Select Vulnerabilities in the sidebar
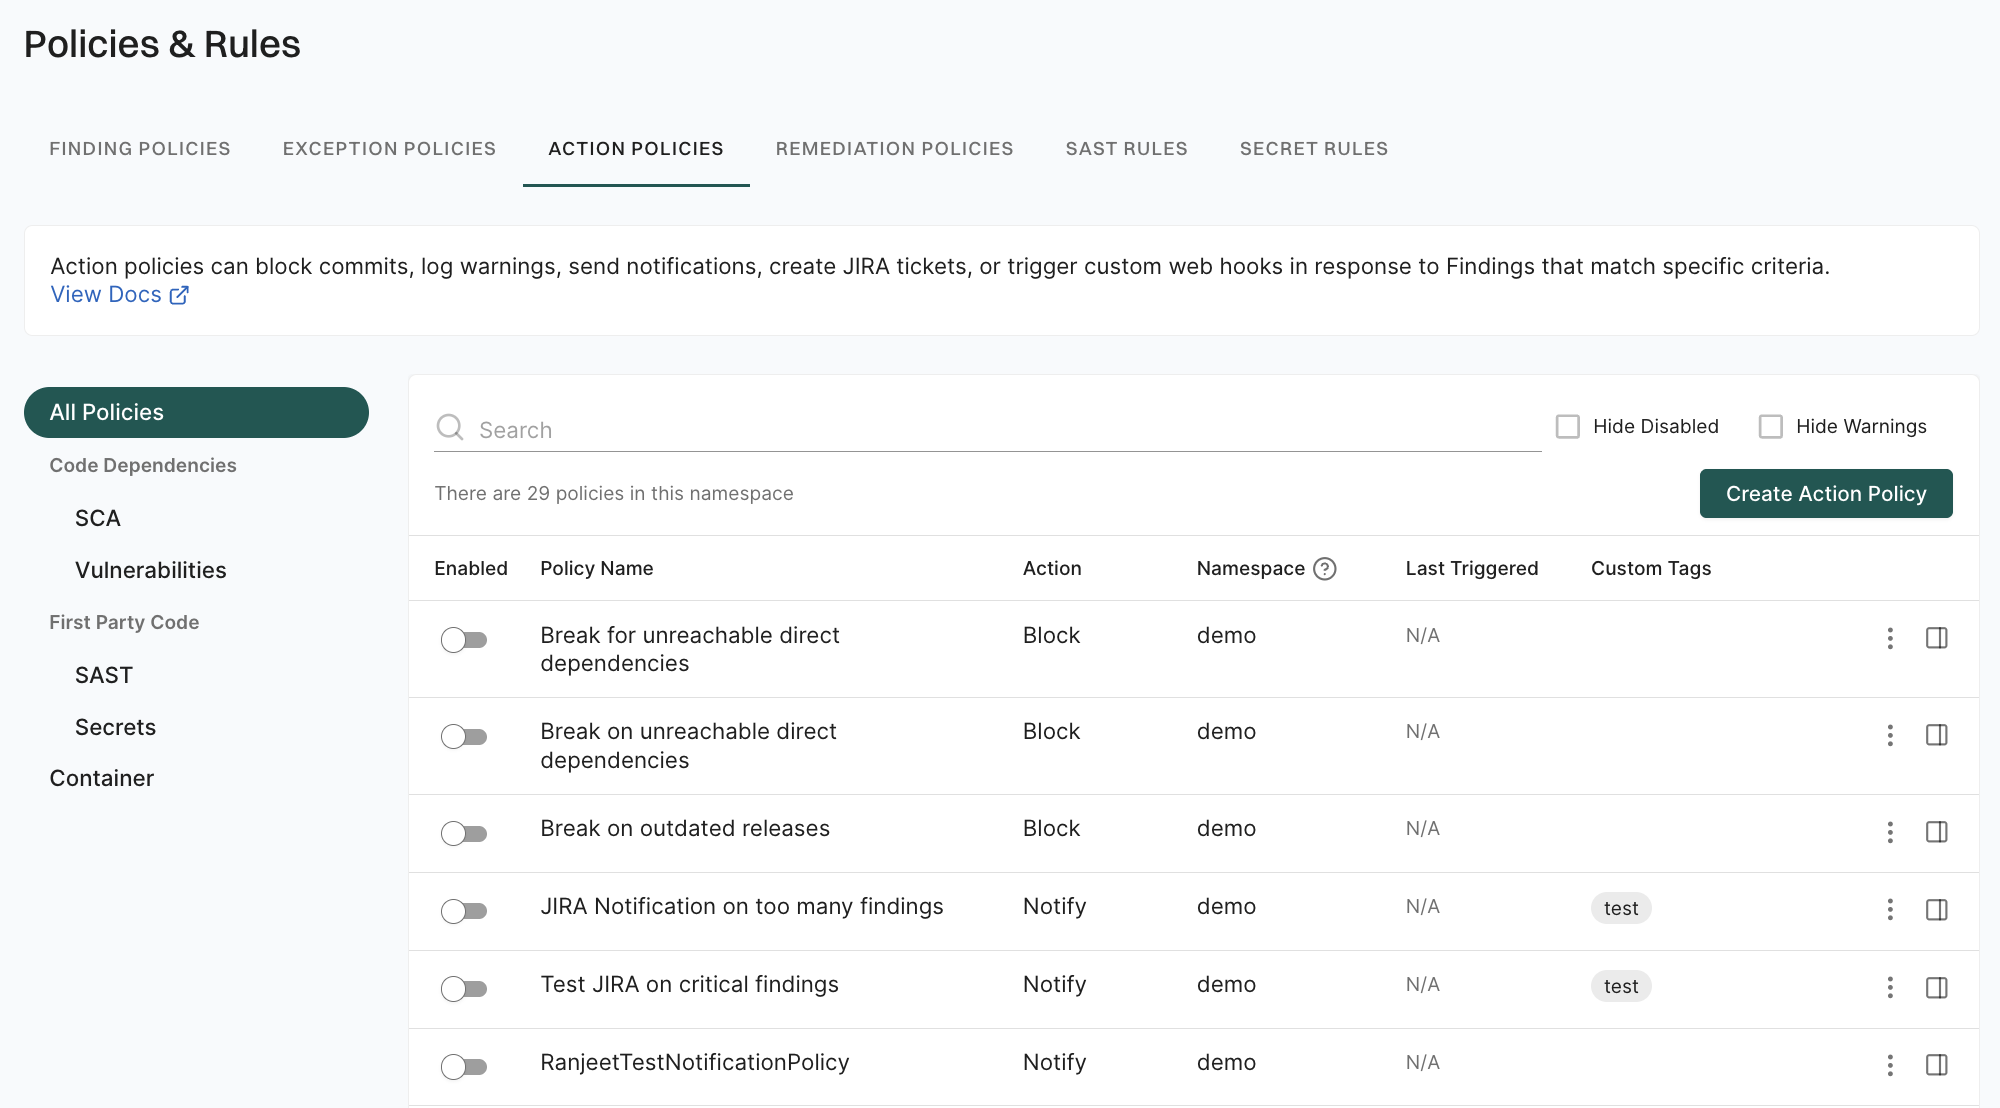The image size is (2000, 1108). pos(151,570)
